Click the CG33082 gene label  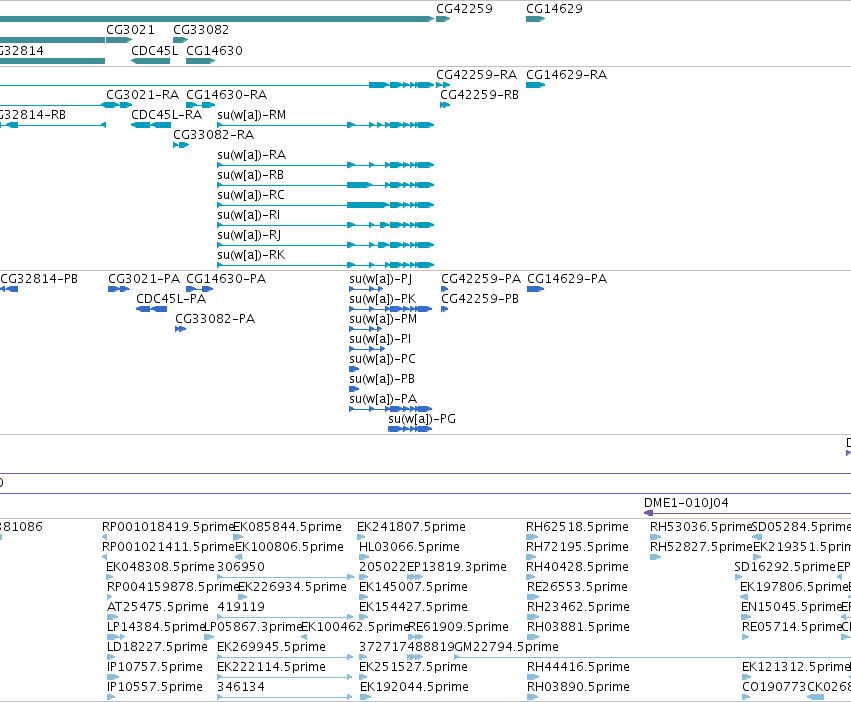[x=201, y=30]
